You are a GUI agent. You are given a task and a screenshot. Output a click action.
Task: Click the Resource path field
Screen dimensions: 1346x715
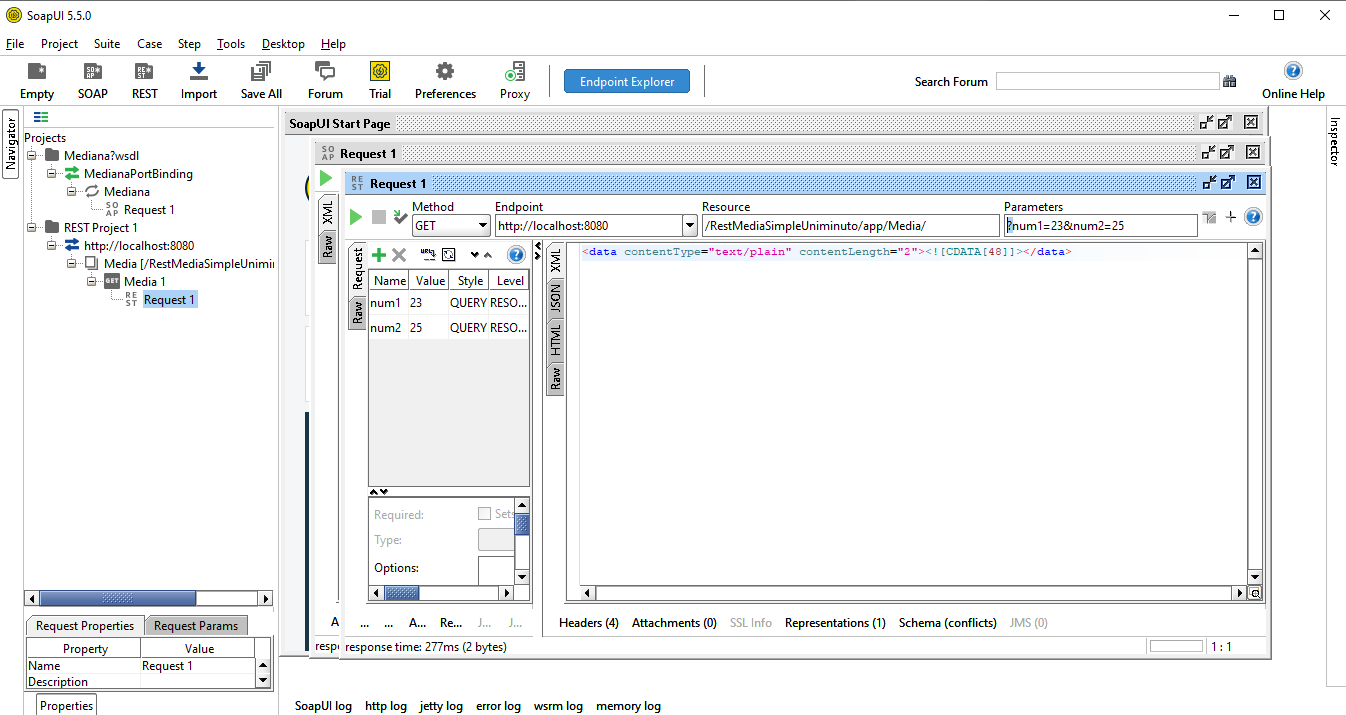pos(850,226)
